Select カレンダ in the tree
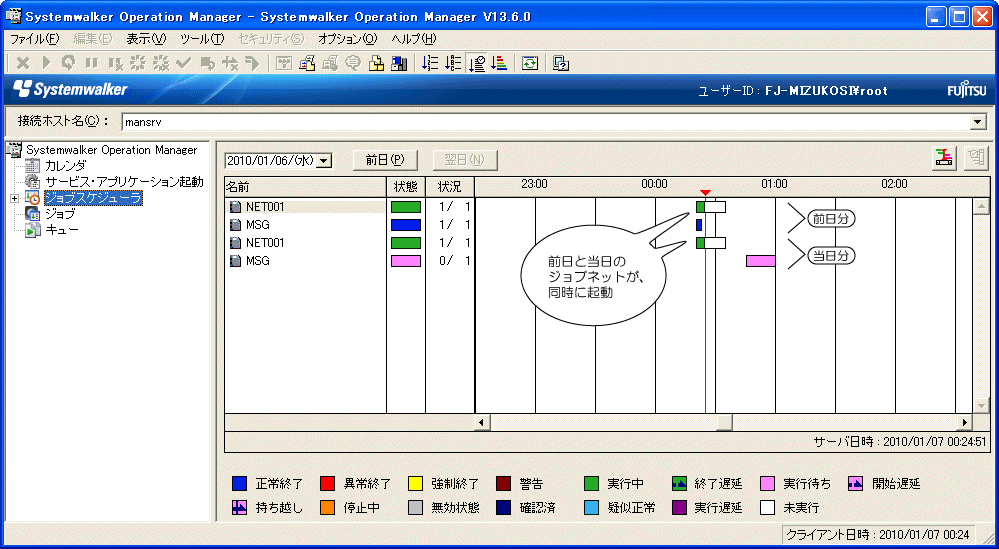 64,166
